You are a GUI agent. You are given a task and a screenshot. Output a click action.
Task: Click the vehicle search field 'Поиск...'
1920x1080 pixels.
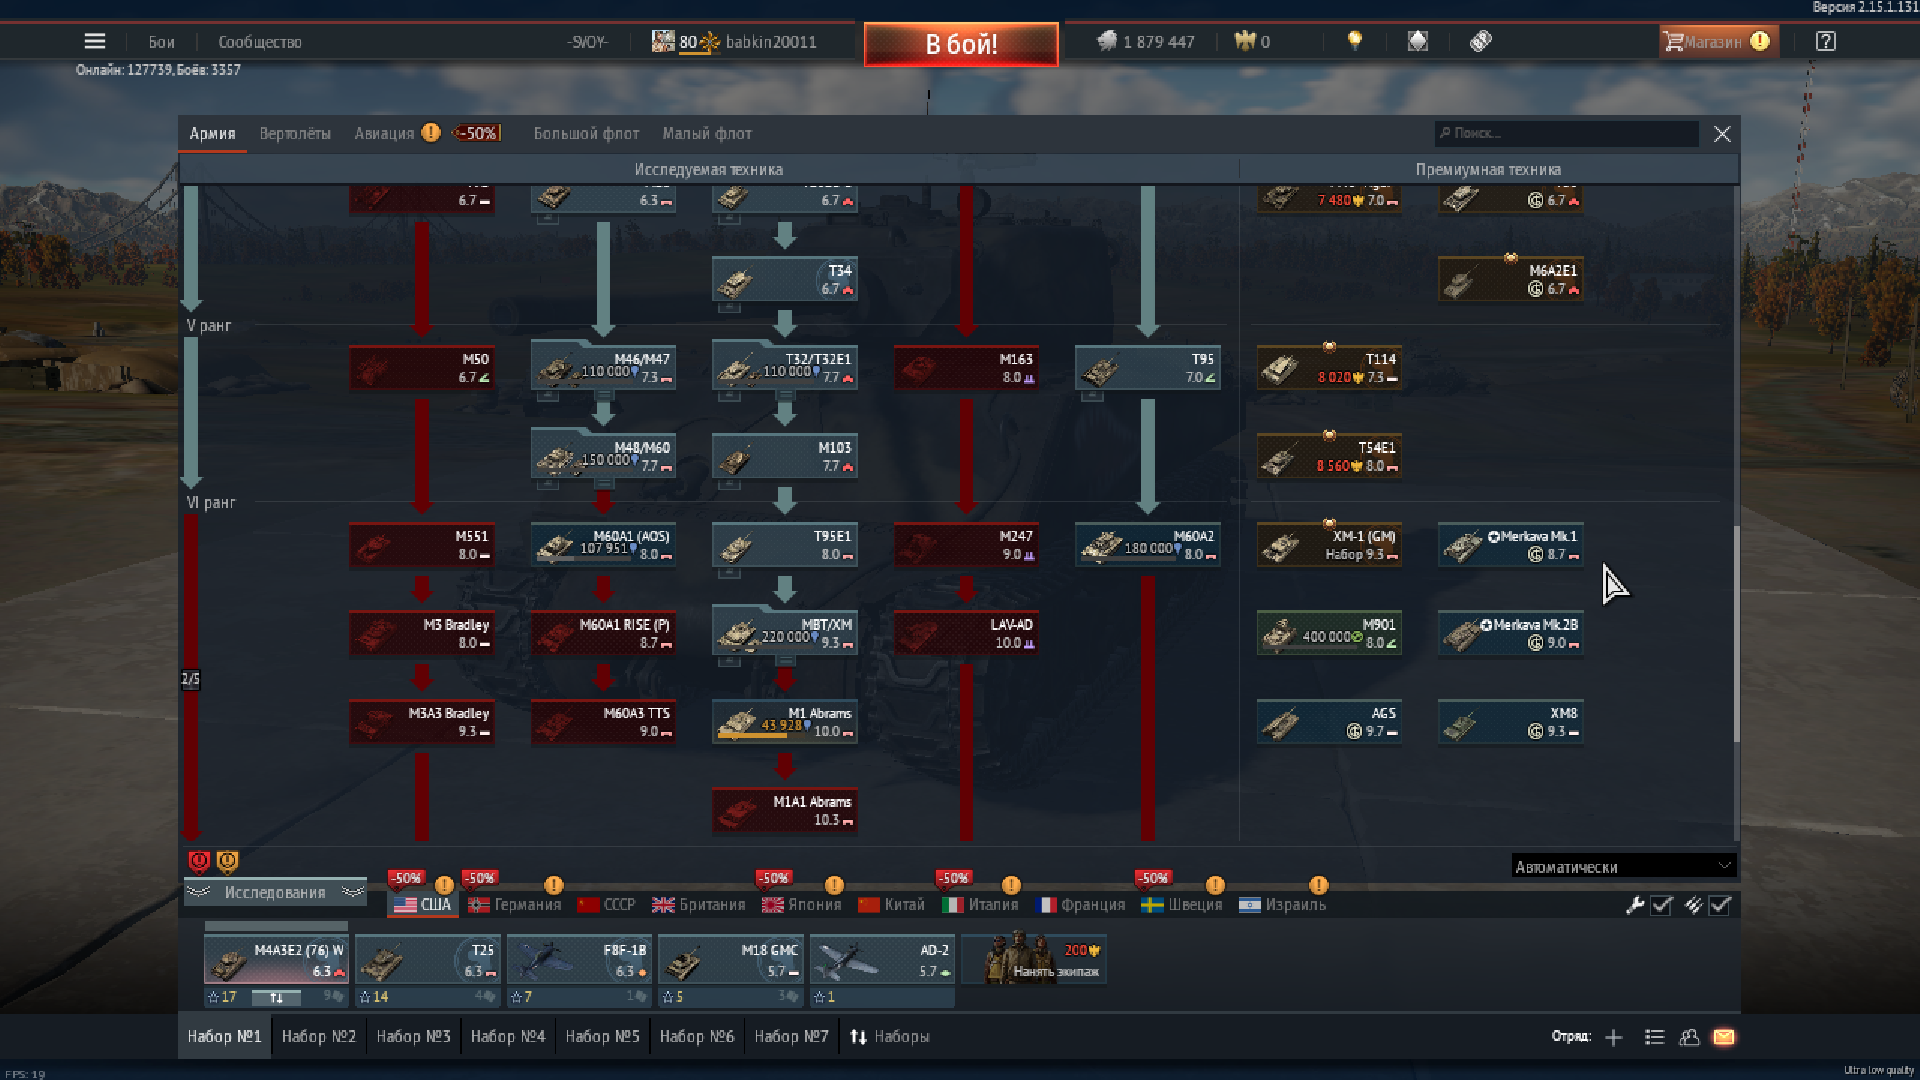pyautogui.click(x=1566, y=133)
